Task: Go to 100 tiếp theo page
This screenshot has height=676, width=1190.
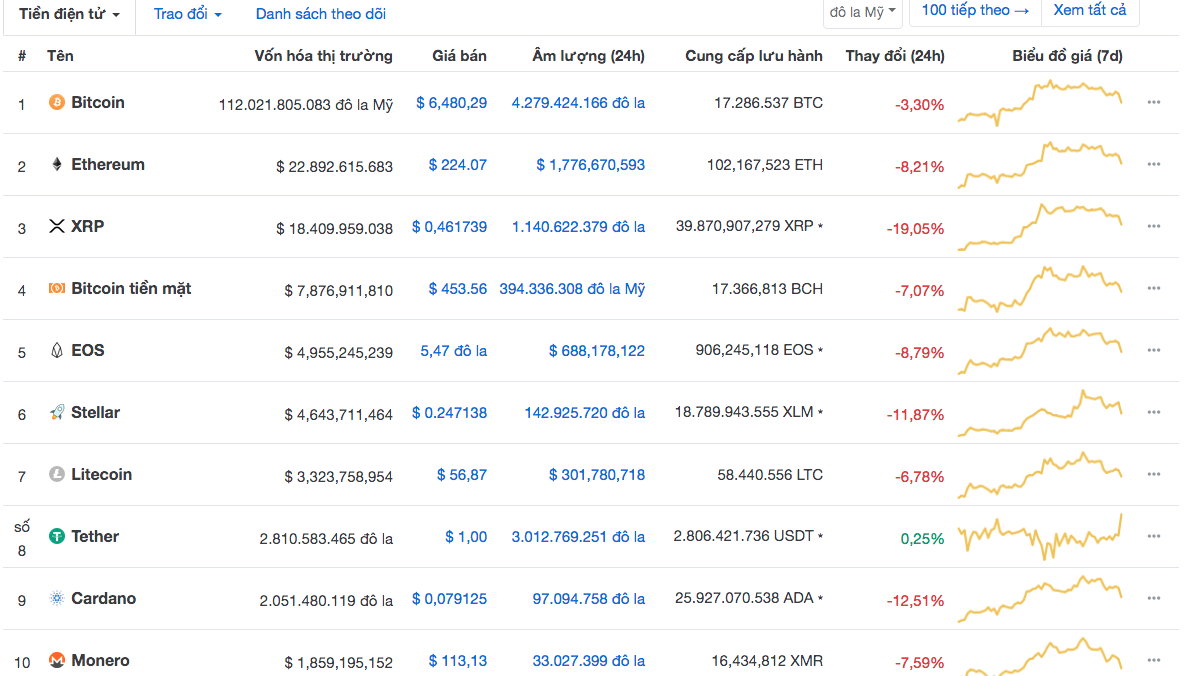Action: coord(975,11)
